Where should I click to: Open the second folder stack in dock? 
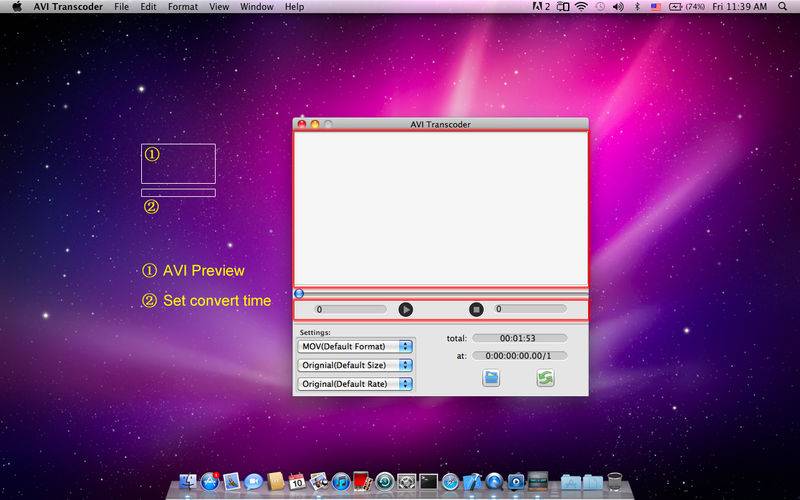tap(592, 481)
